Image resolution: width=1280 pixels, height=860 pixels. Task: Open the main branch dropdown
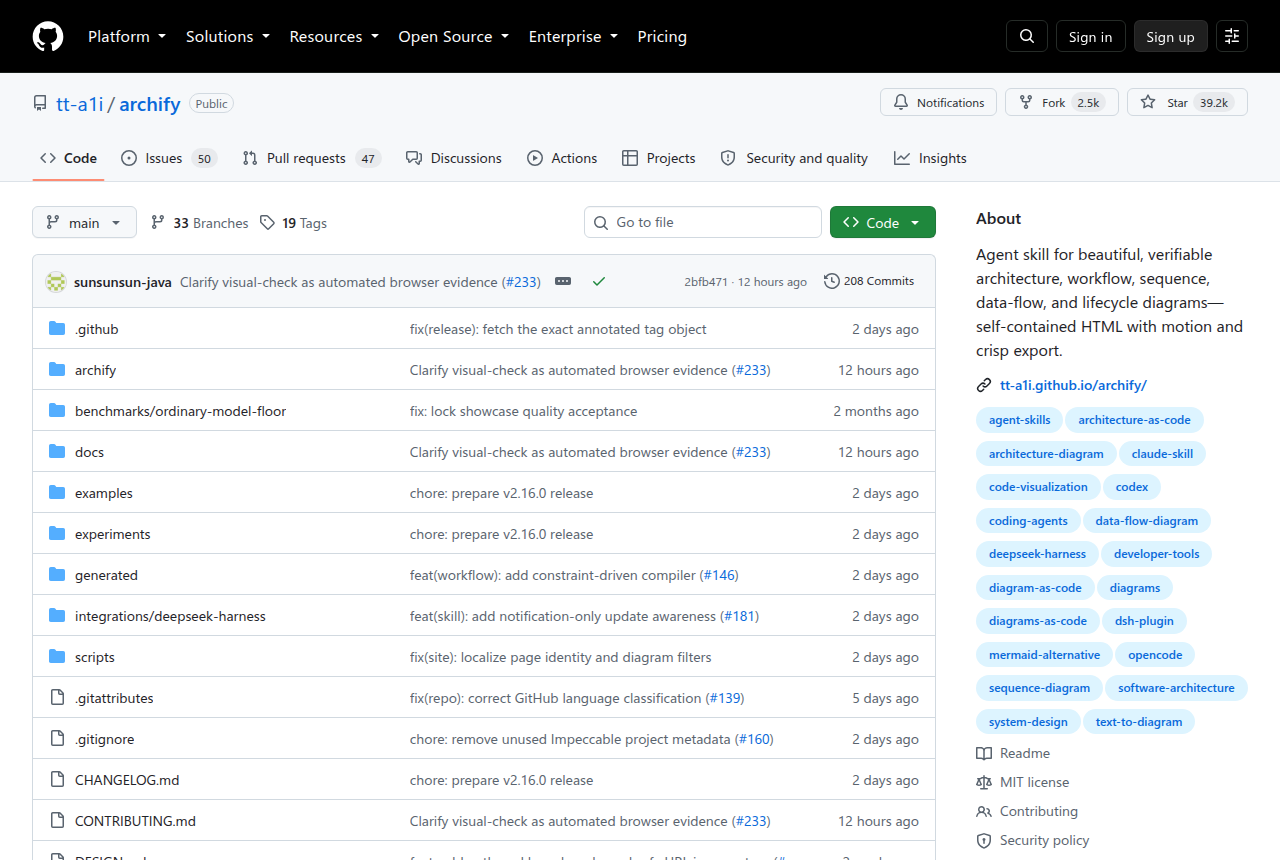coord(84,222)
